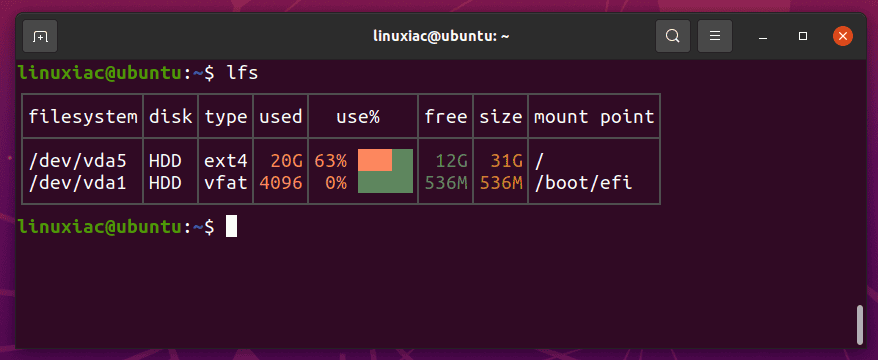Maximize the terminal window
This screenshot has width=878, height=360.
click(803, 36)
